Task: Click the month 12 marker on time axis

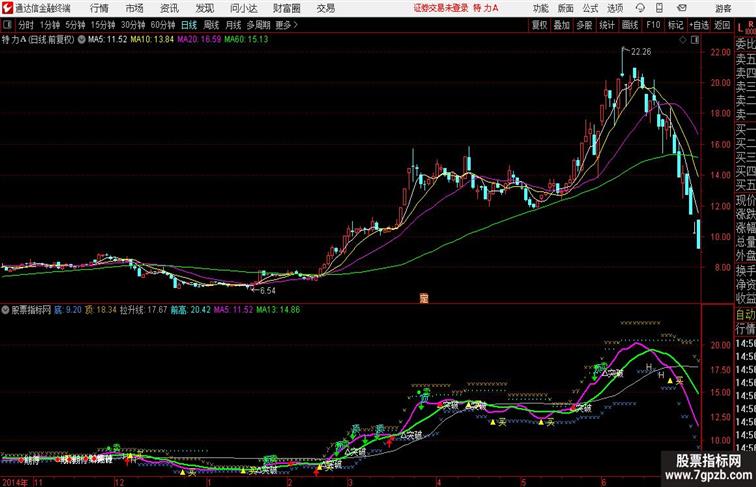Action: [120, 482]
